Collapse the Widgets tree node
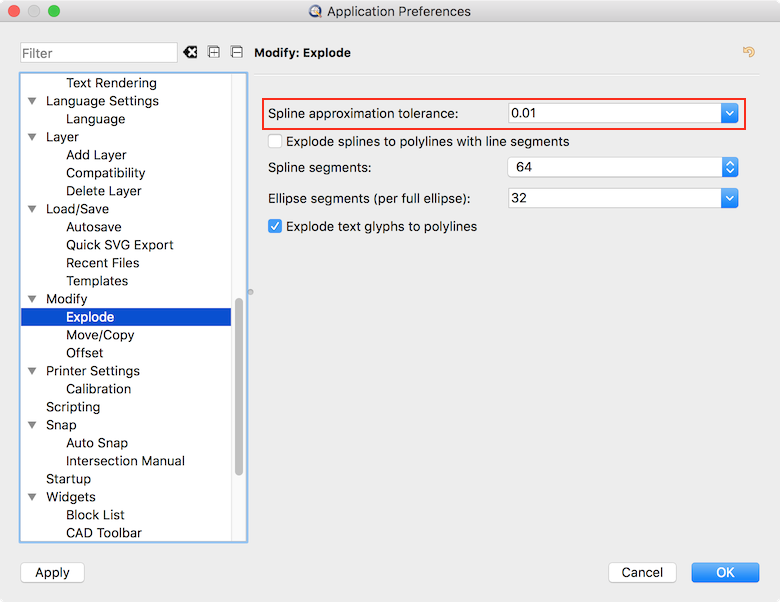 click(32, 497)
